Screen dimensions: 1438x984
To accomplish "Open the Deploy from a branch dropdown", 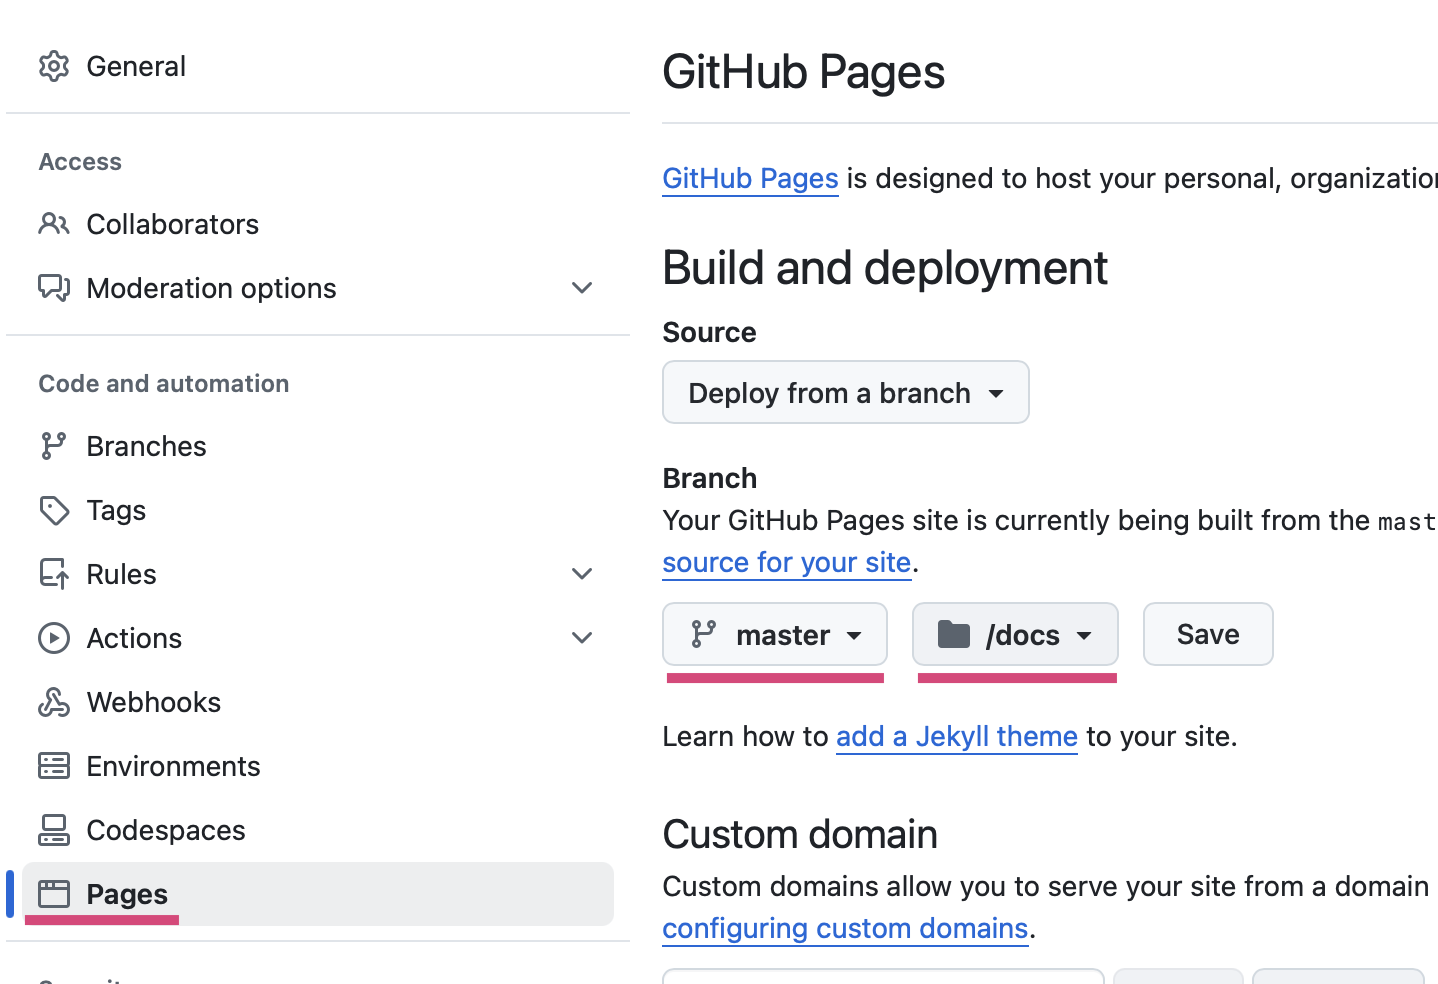I will pos(845,393).
